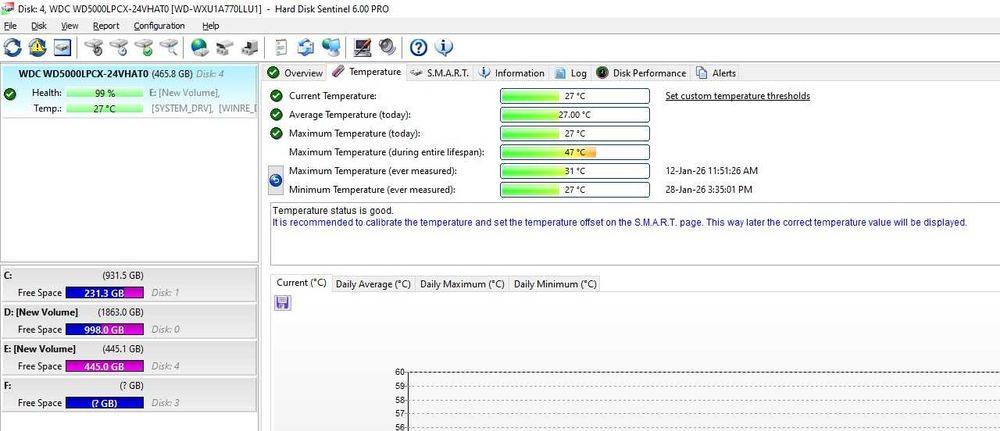
Task: Click the globe with monitor network icon
Action: (x=331, y=47)
